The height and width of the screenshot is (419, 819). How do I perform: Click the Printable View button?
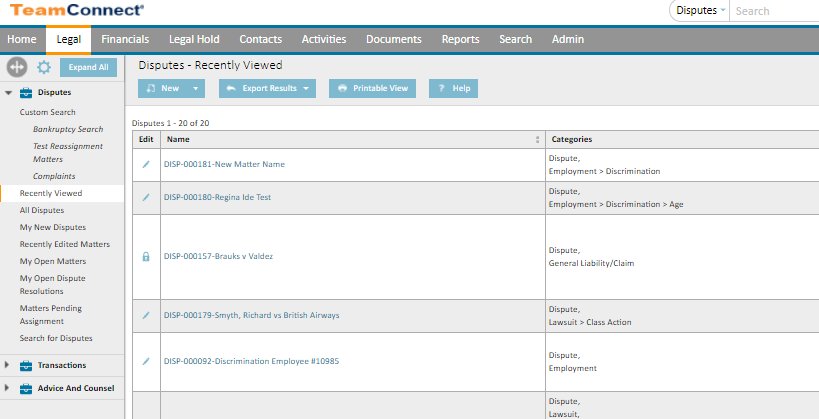[x=372, y=89]
